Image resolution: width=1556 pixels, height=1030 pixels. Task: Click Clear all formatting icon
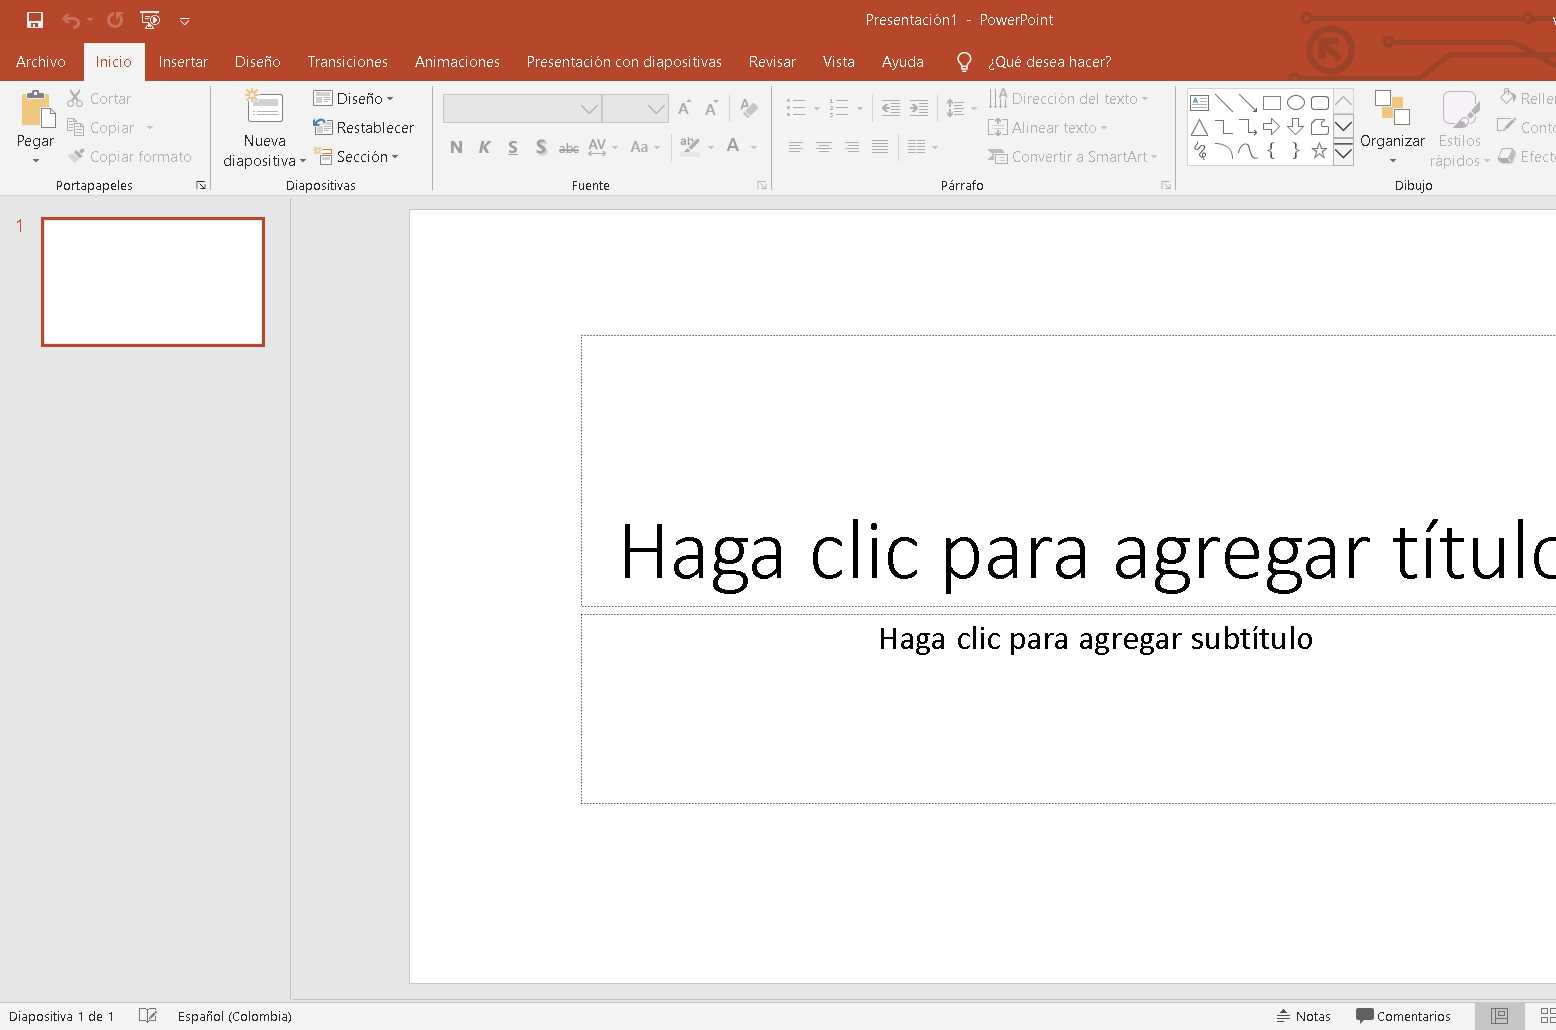749,108
